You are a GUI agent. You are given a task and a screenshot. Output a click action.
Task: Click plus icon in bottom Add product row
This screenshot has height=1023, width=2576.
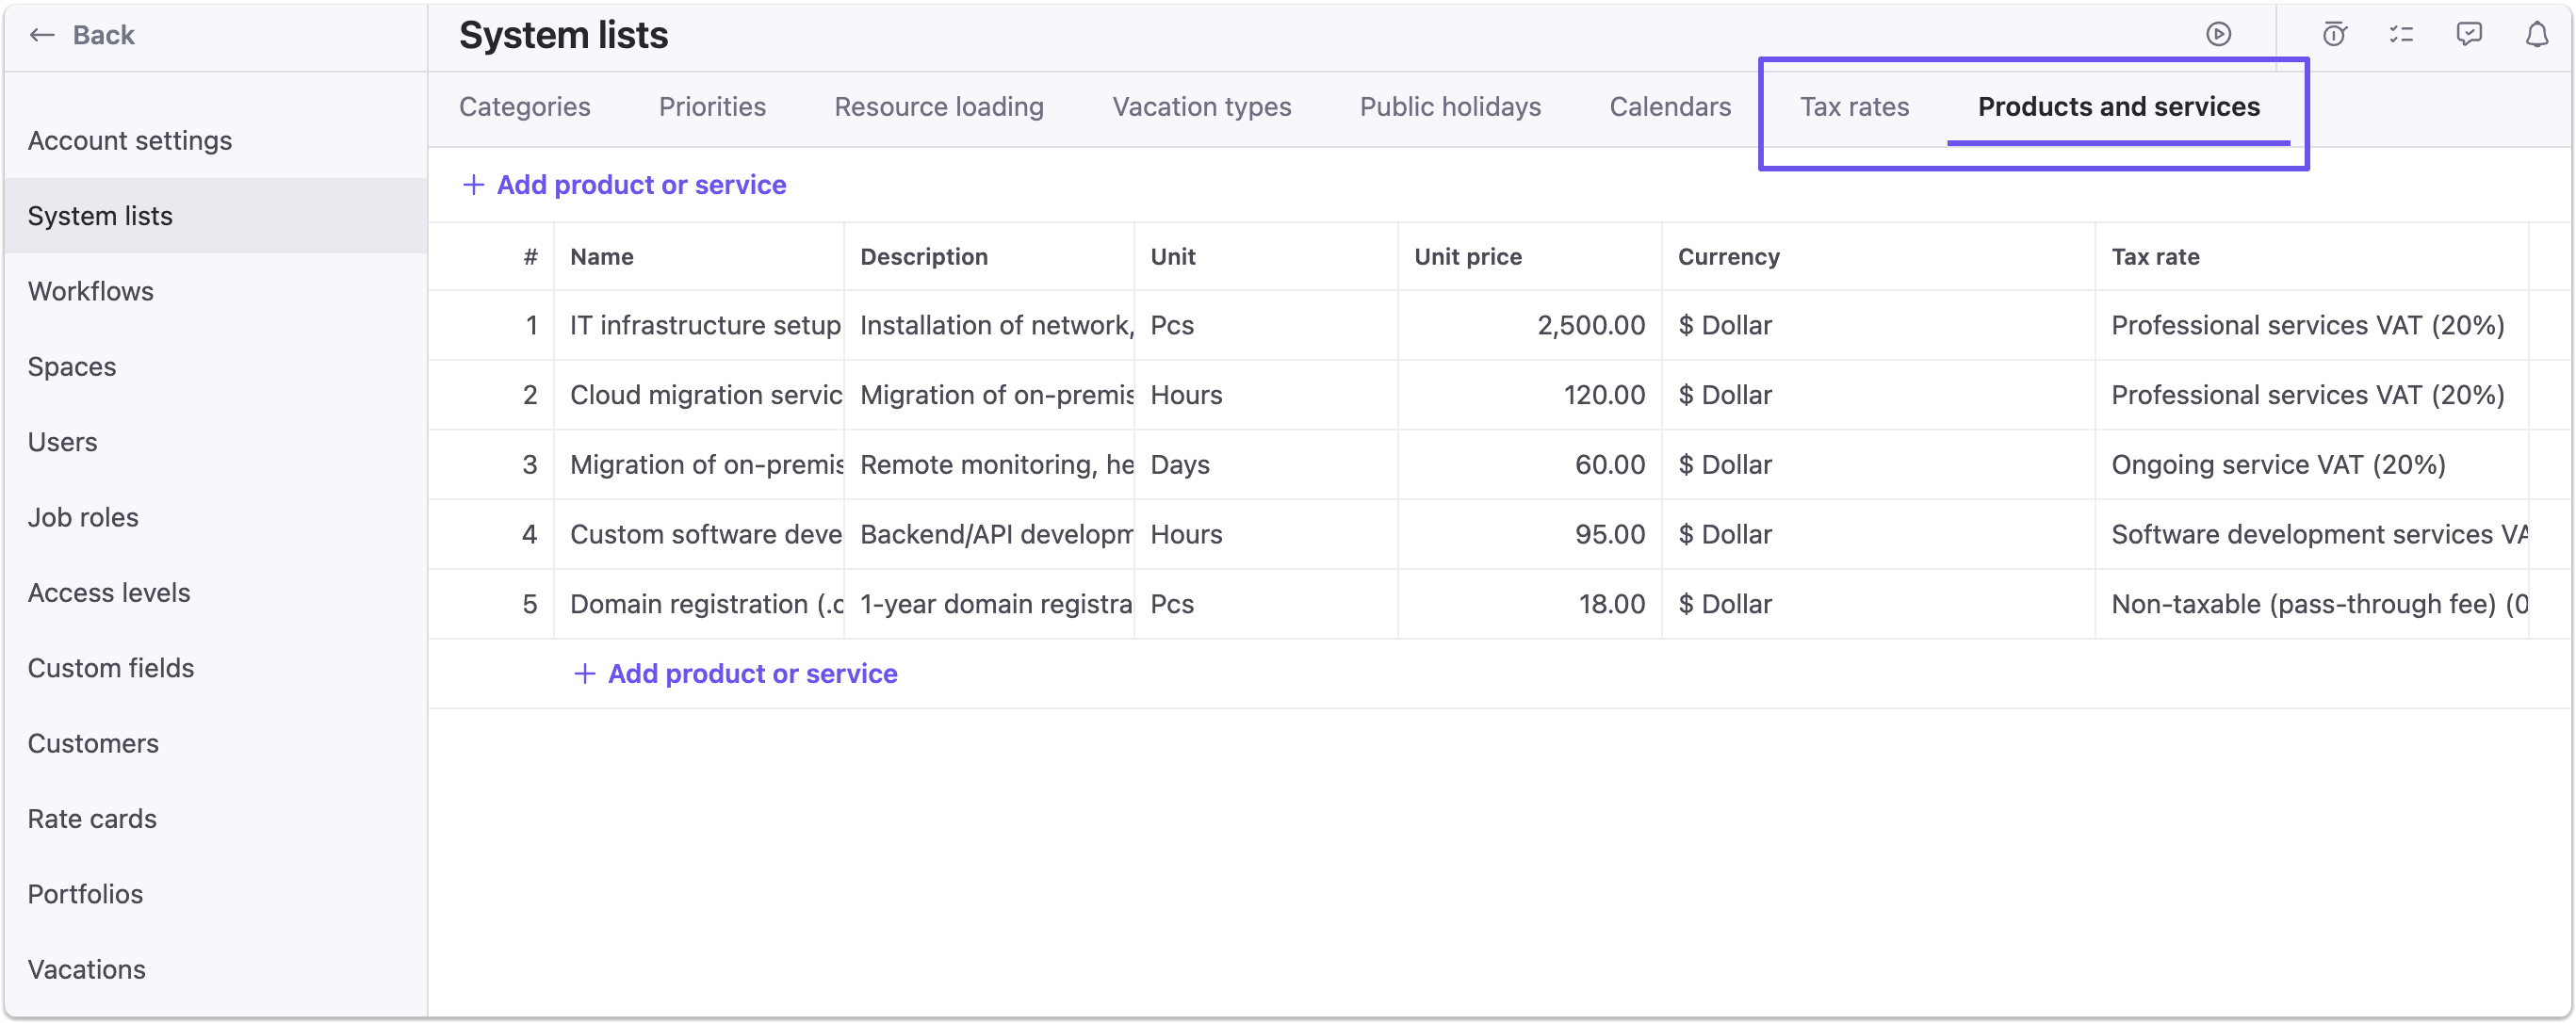pyautogui.click(x=584, y=673)
